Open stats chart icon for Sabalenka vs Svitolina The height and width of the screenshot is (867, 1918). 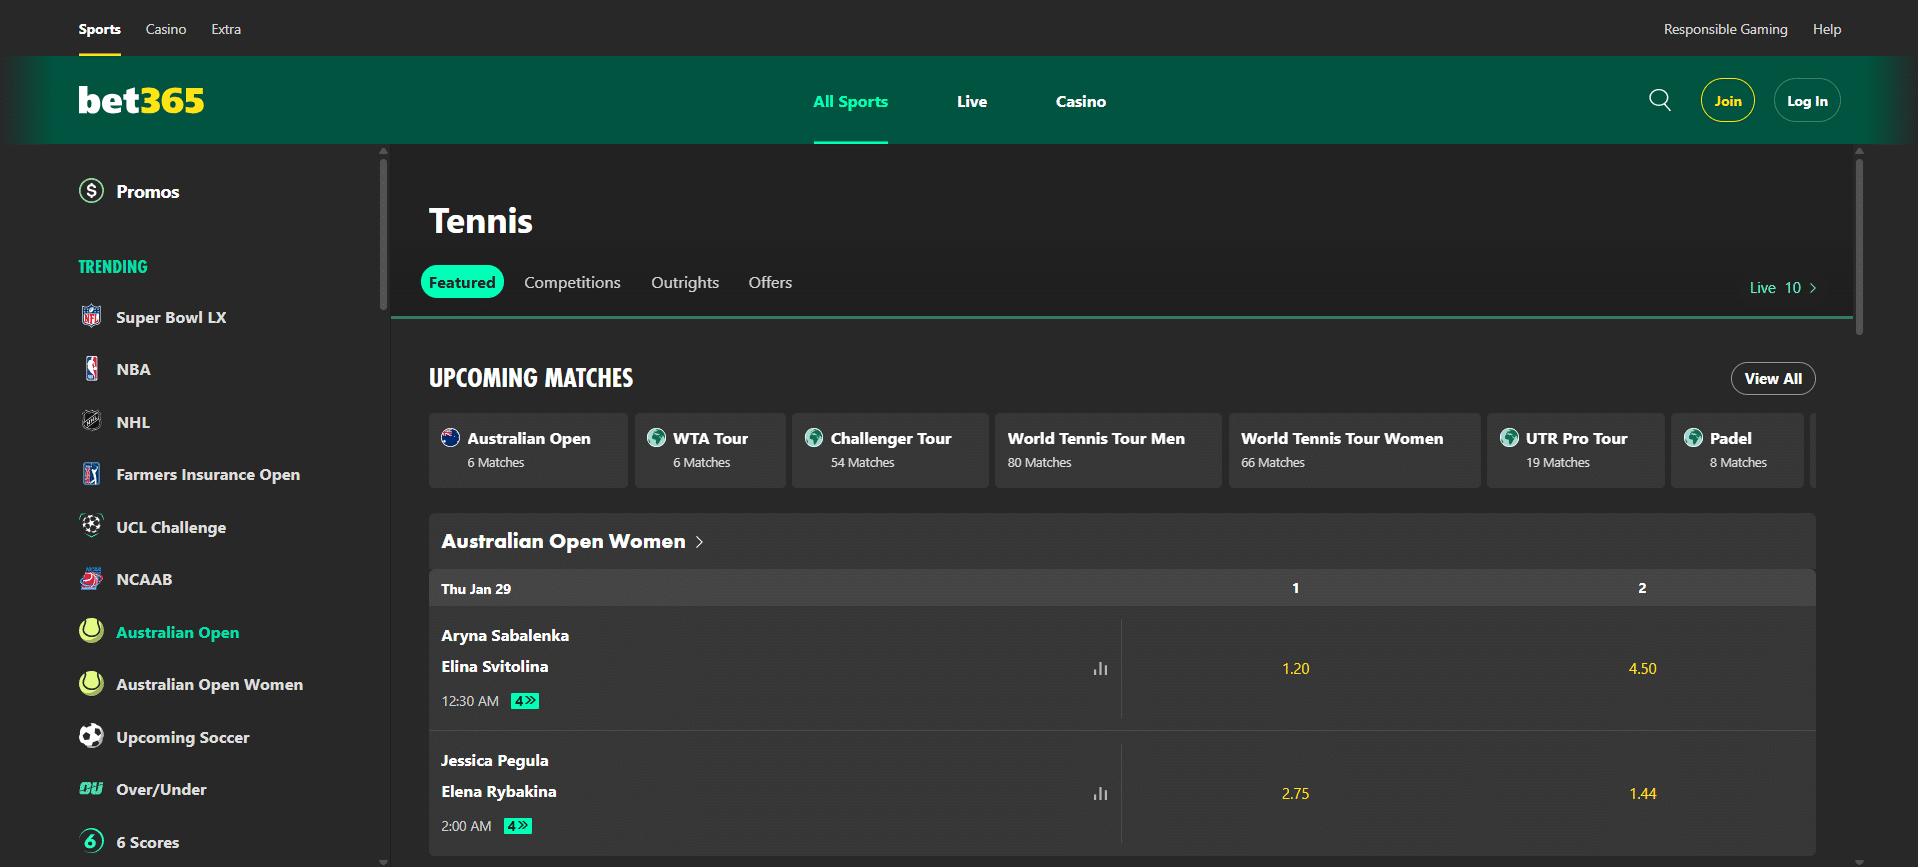click(1100, 668)
